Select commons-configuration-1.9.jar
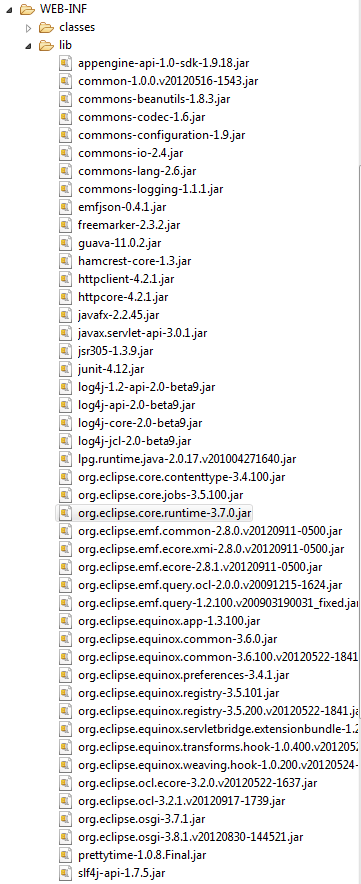 tap(162, 135)
